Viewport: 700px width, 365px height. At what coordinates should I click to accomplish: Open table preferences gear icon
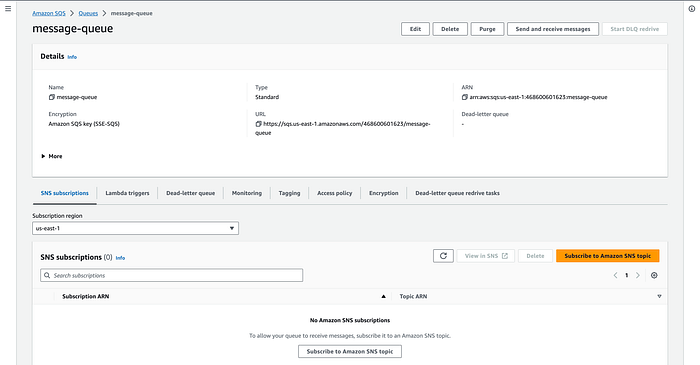tap(654, 275)
